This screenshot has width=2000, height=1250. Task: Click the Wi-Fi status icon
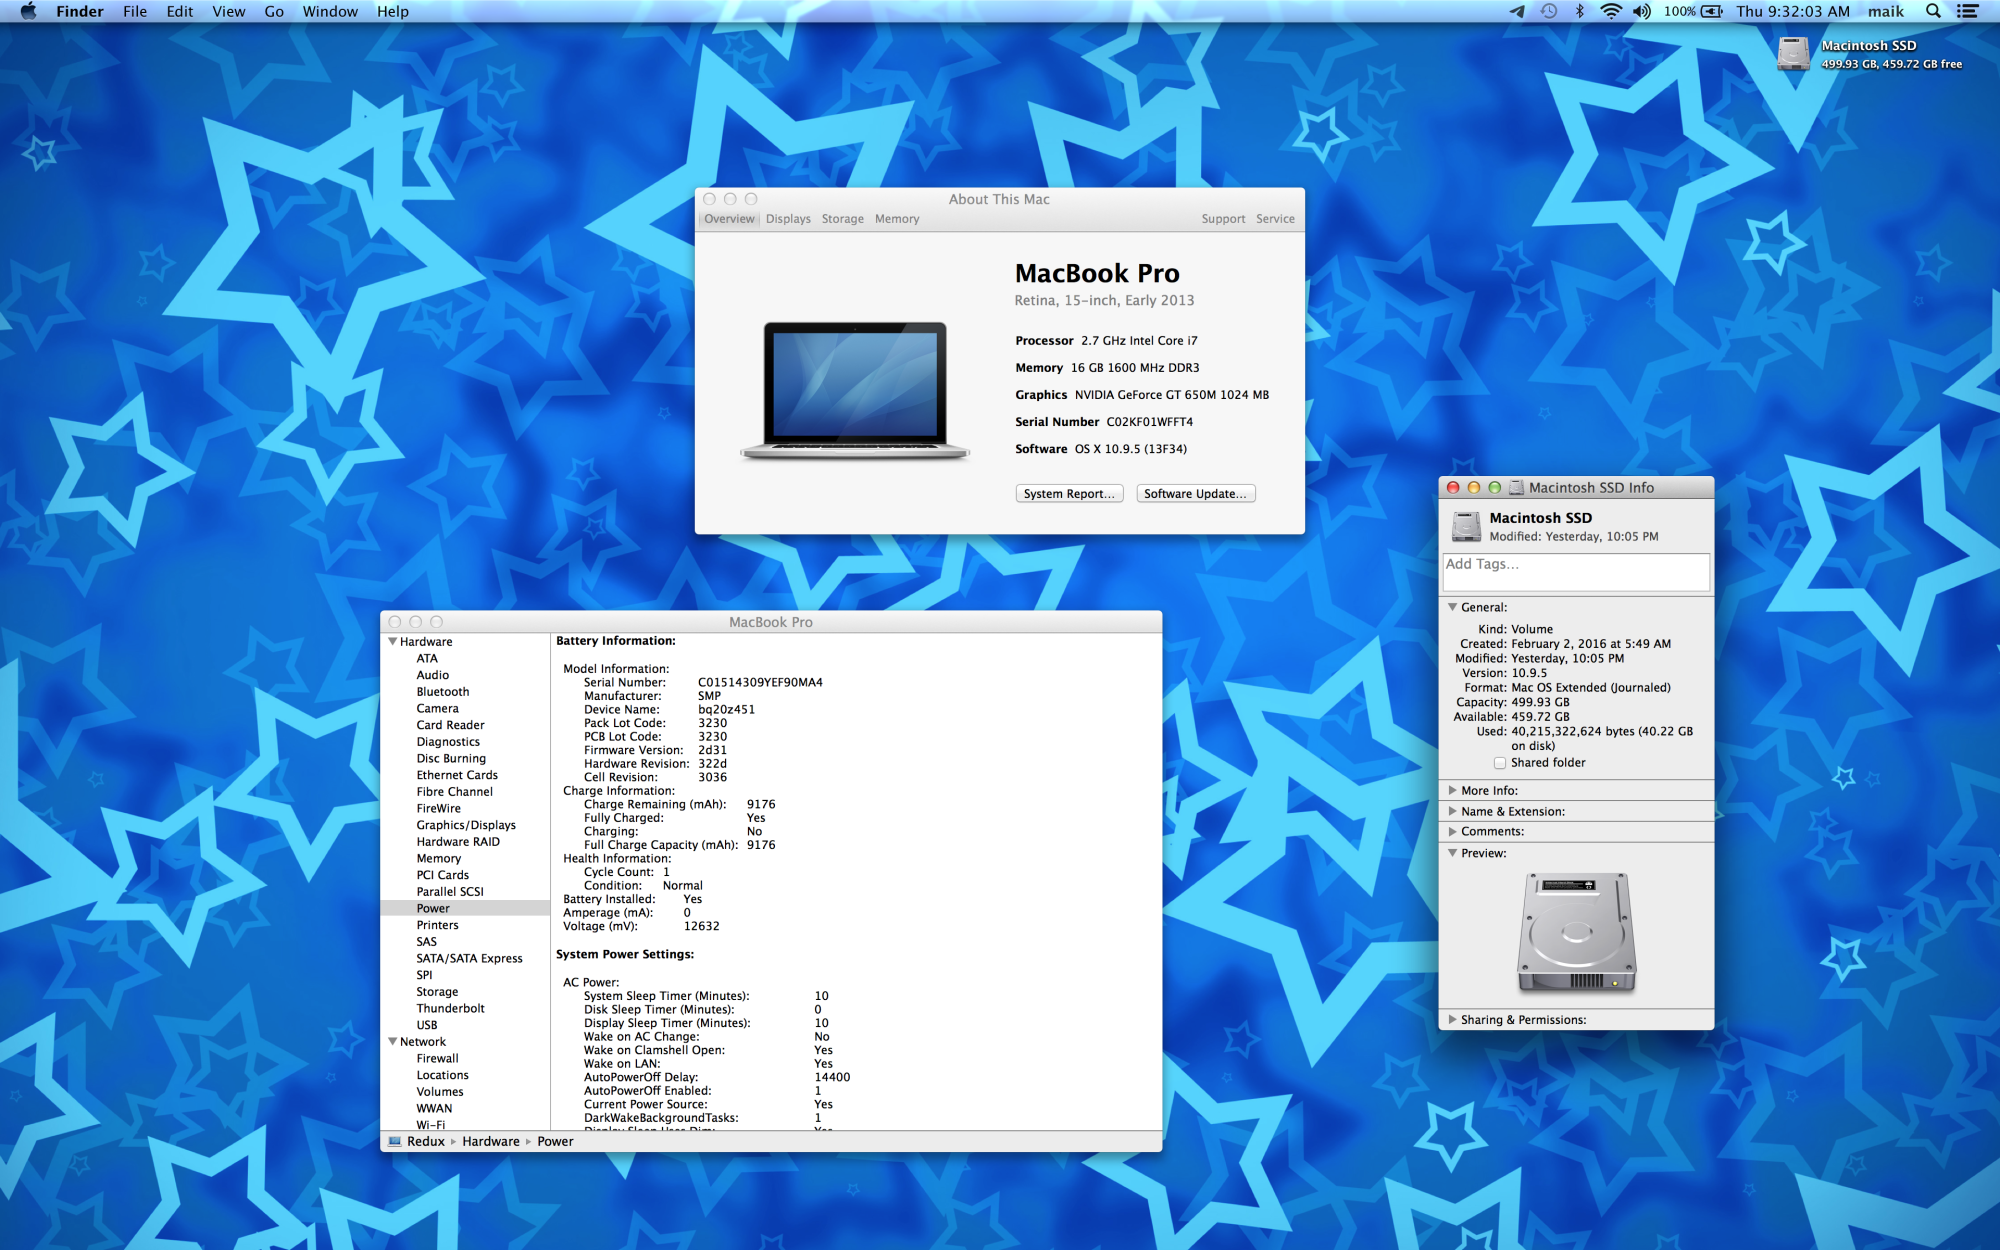pos(1610,11)
